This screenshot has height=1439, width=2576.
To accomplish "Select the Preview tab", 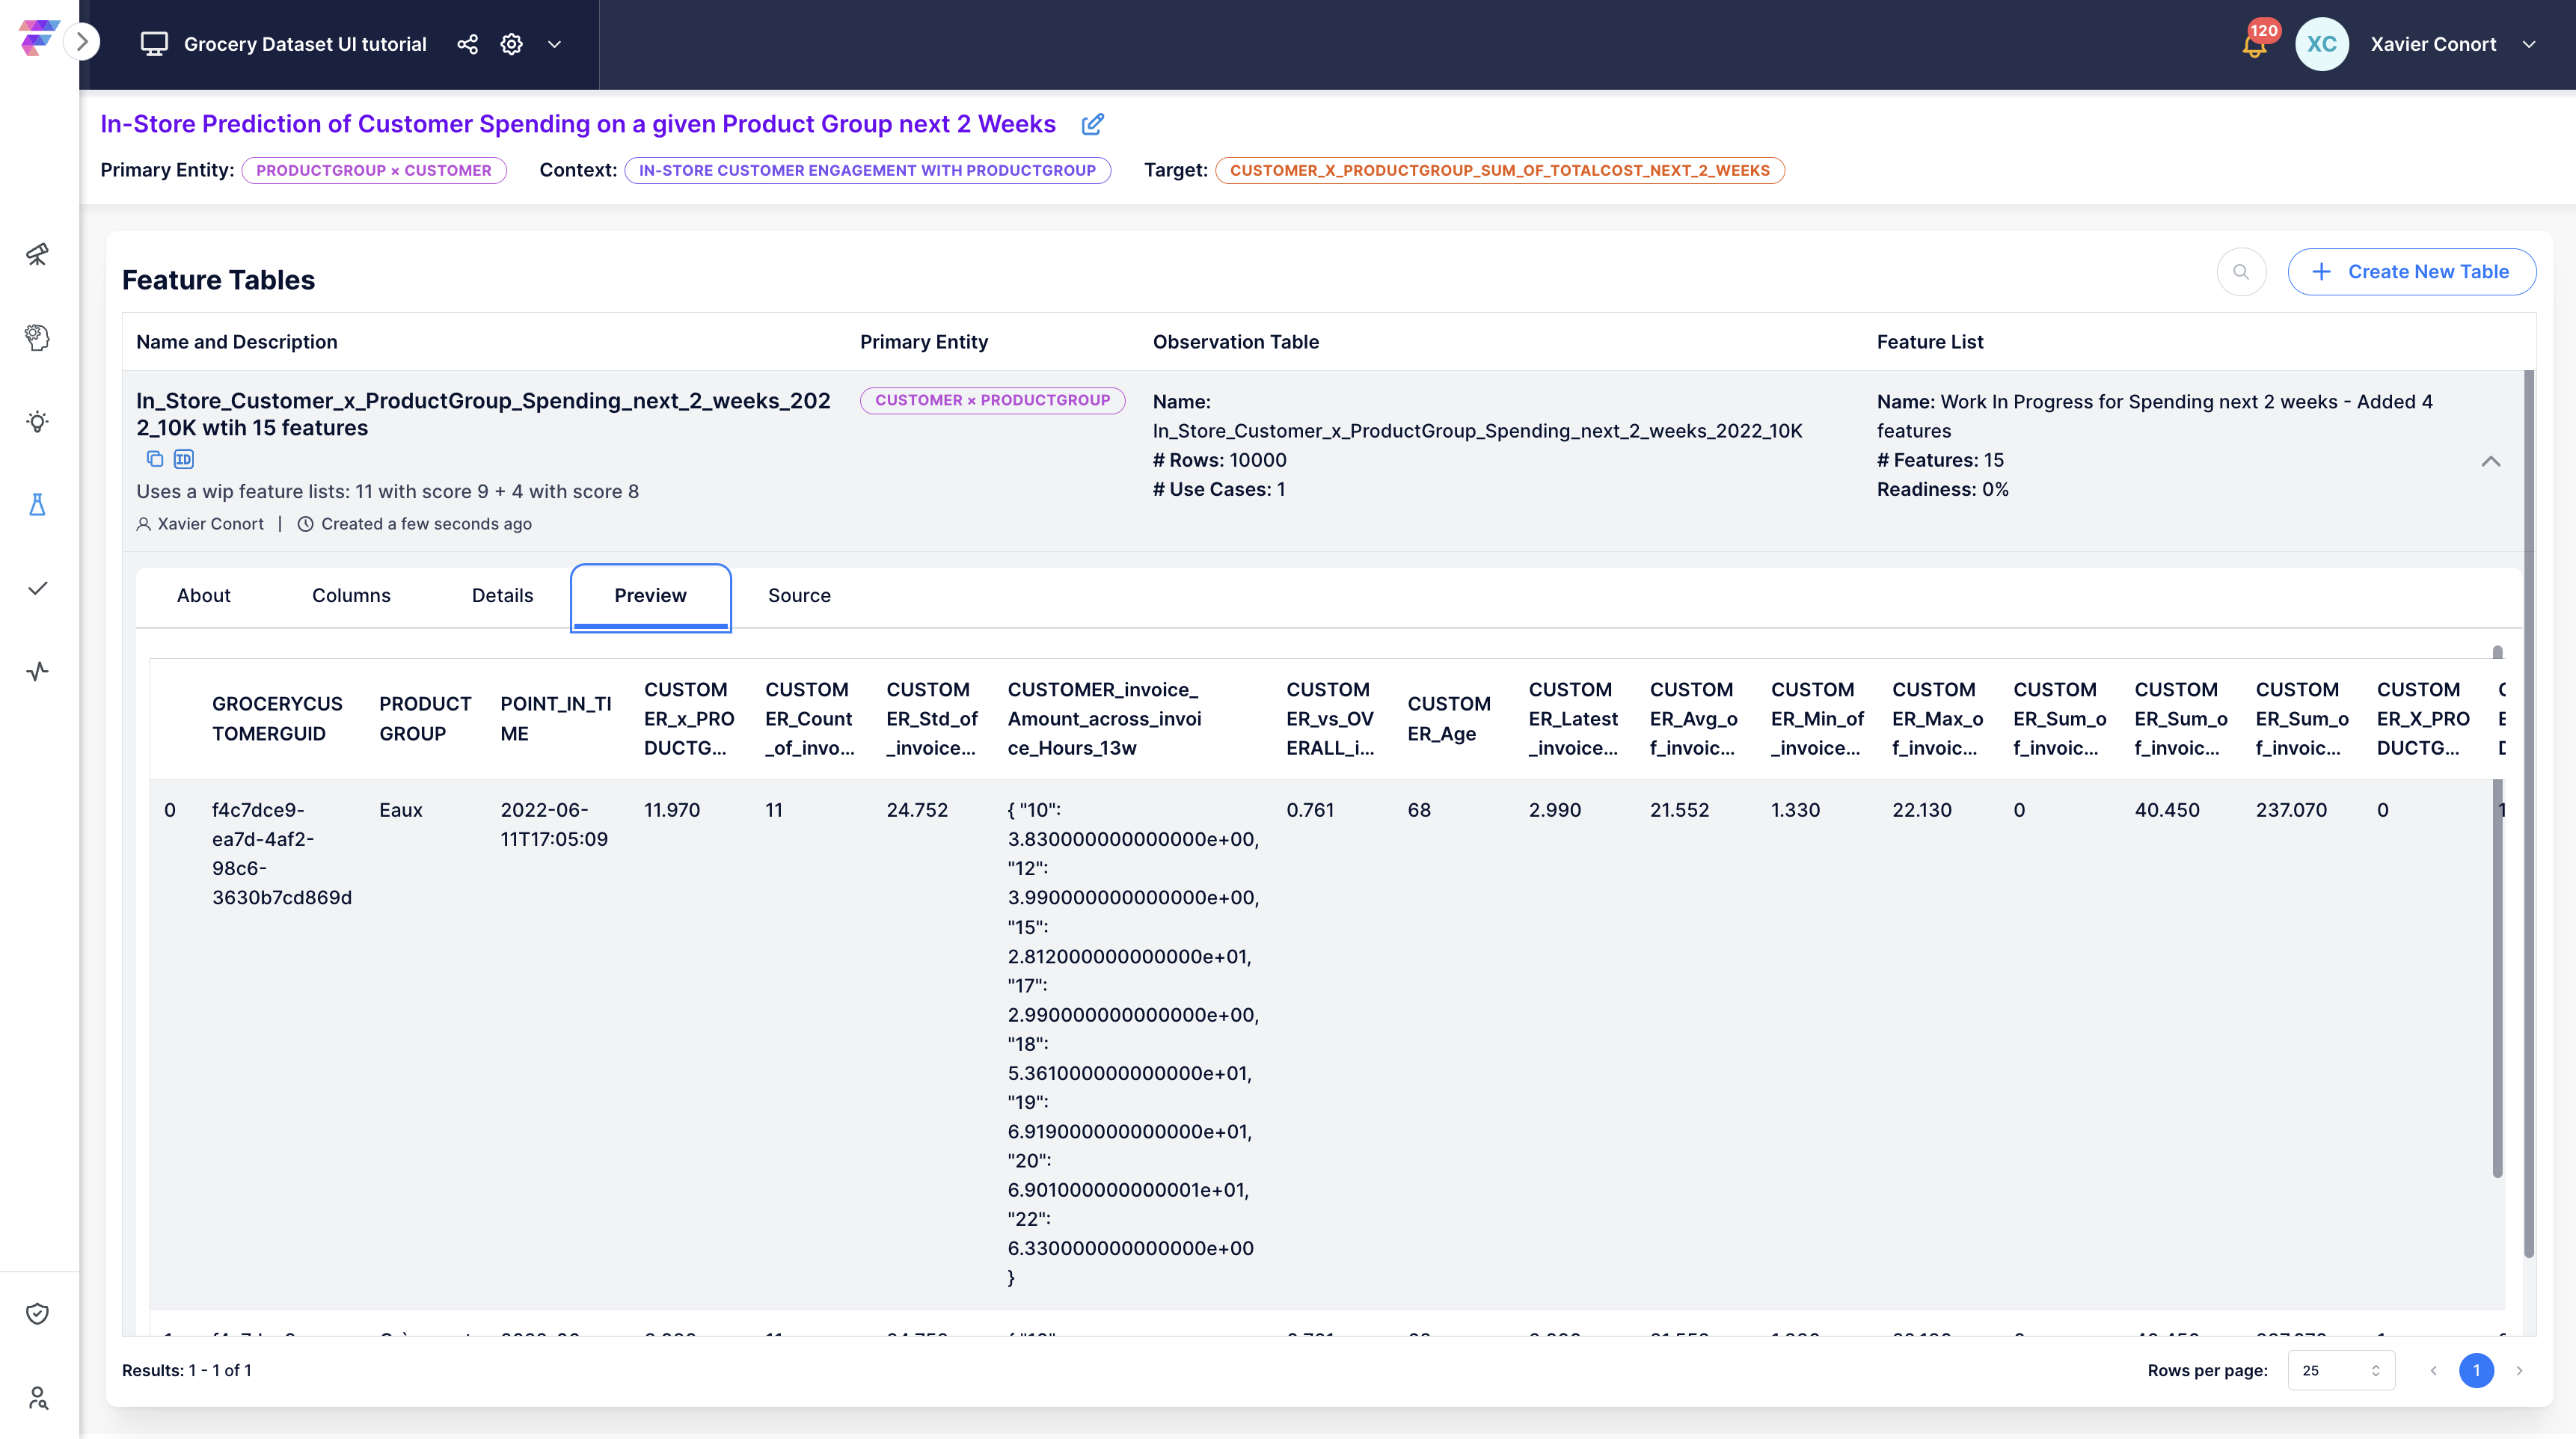I will click(x=650, y=597).
